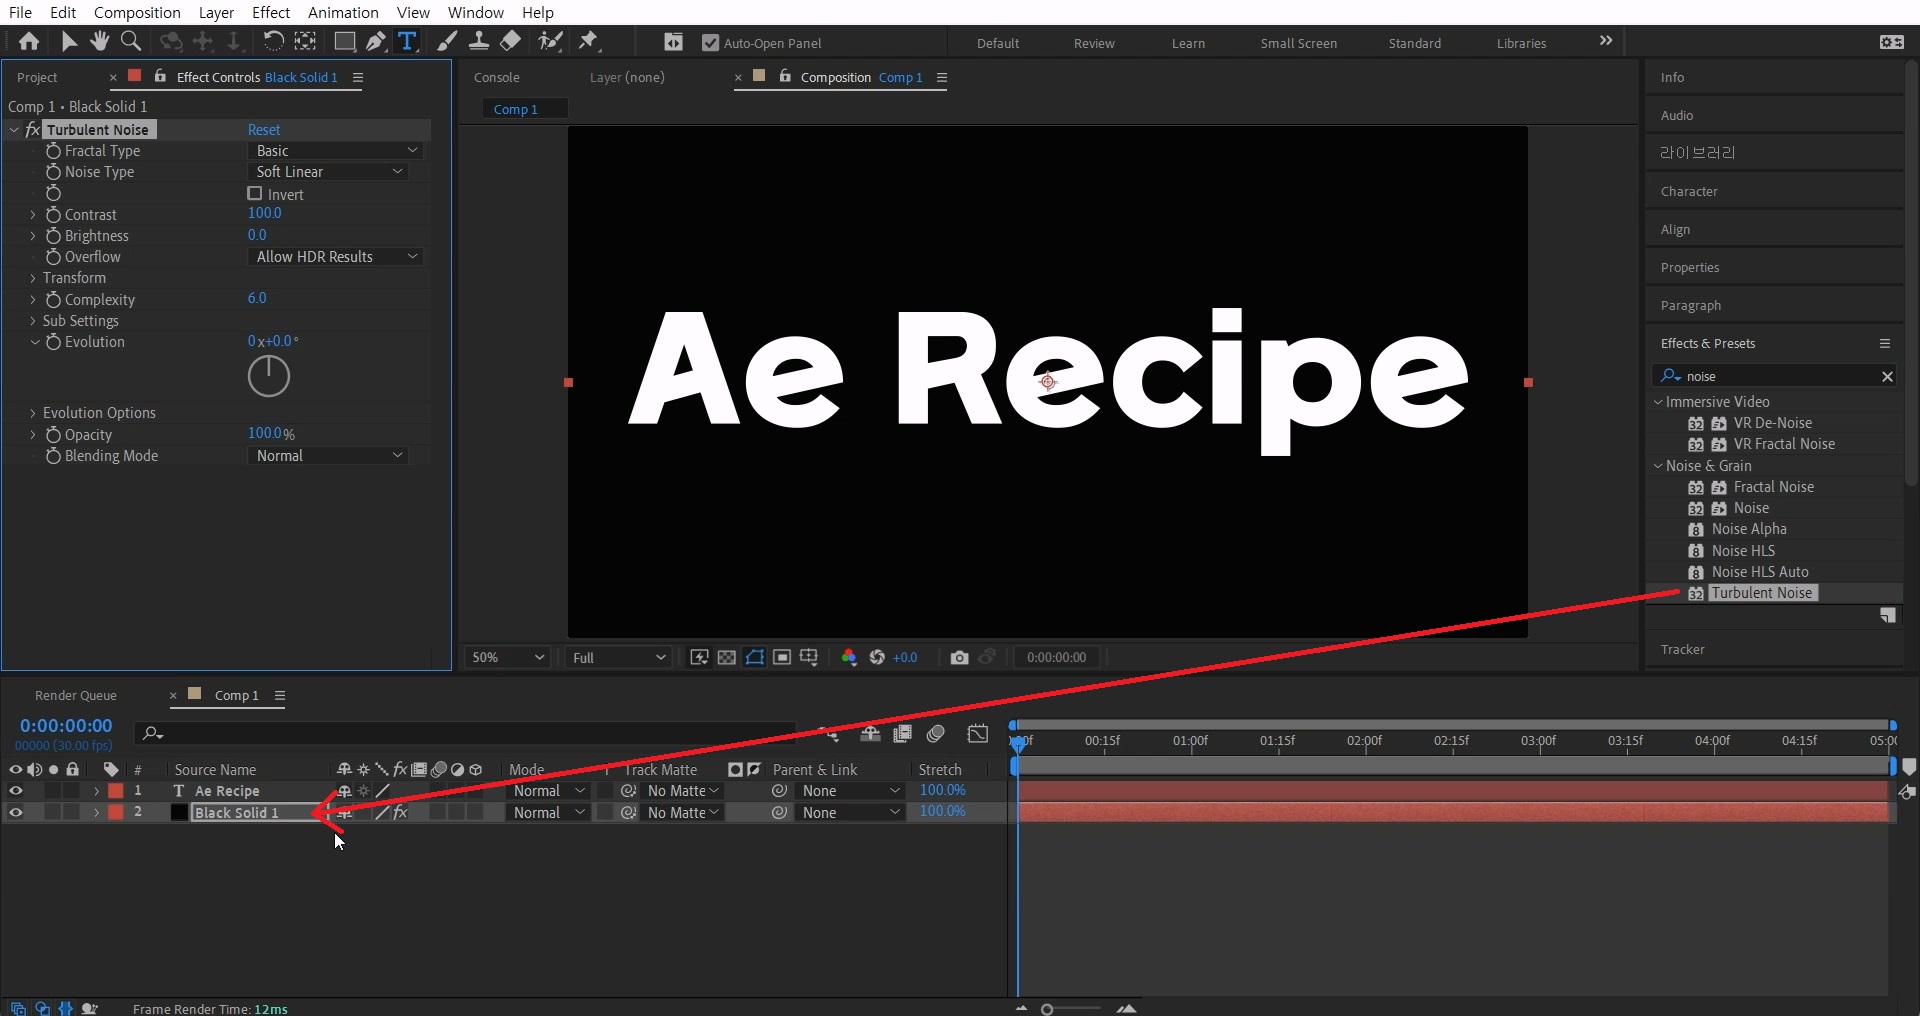Select the Rotation tool

click(273, 41)
